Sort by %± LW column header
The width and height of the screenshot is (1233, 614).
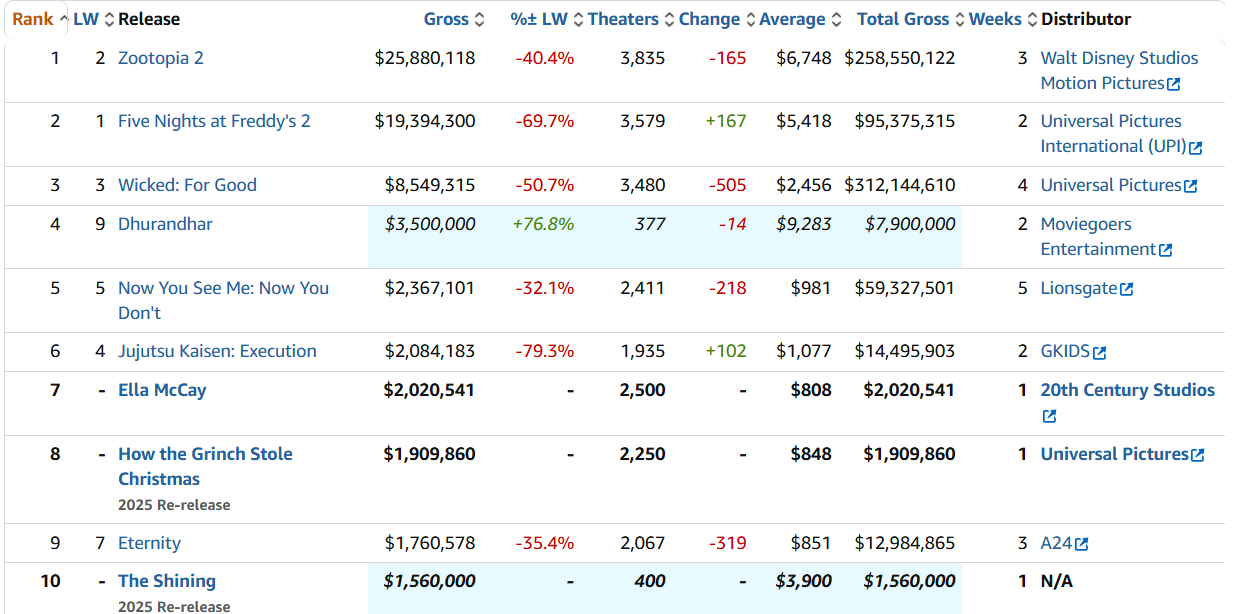click(538, 19)
